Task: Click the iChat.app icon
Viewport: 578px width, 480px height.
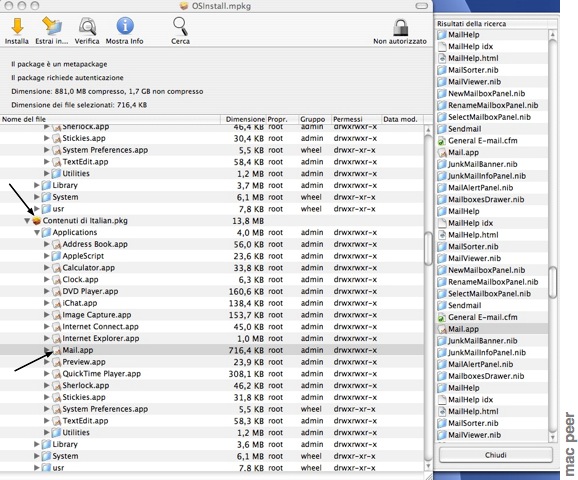Action: click(56, 303)
